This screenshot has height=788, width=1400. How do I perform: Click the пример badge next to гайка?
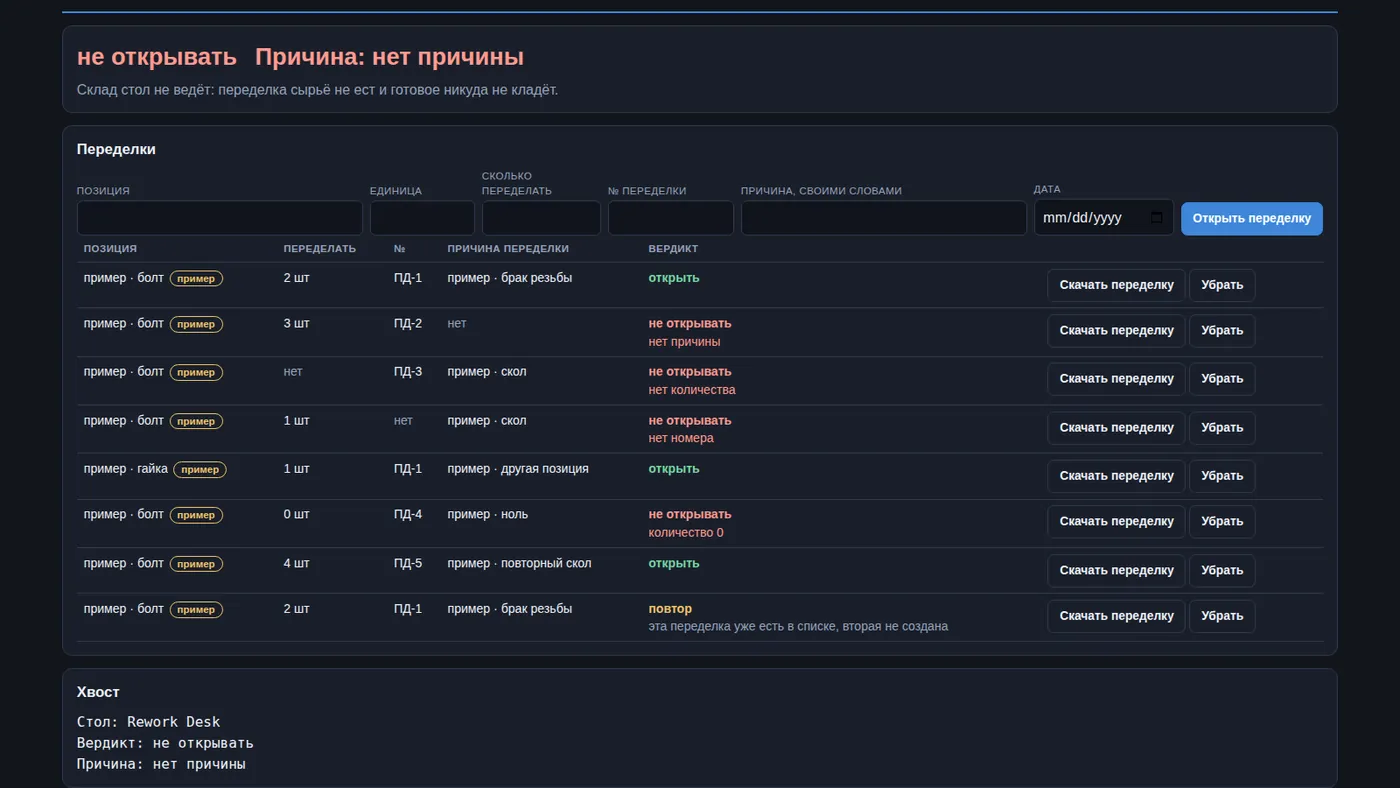[200, 469]
